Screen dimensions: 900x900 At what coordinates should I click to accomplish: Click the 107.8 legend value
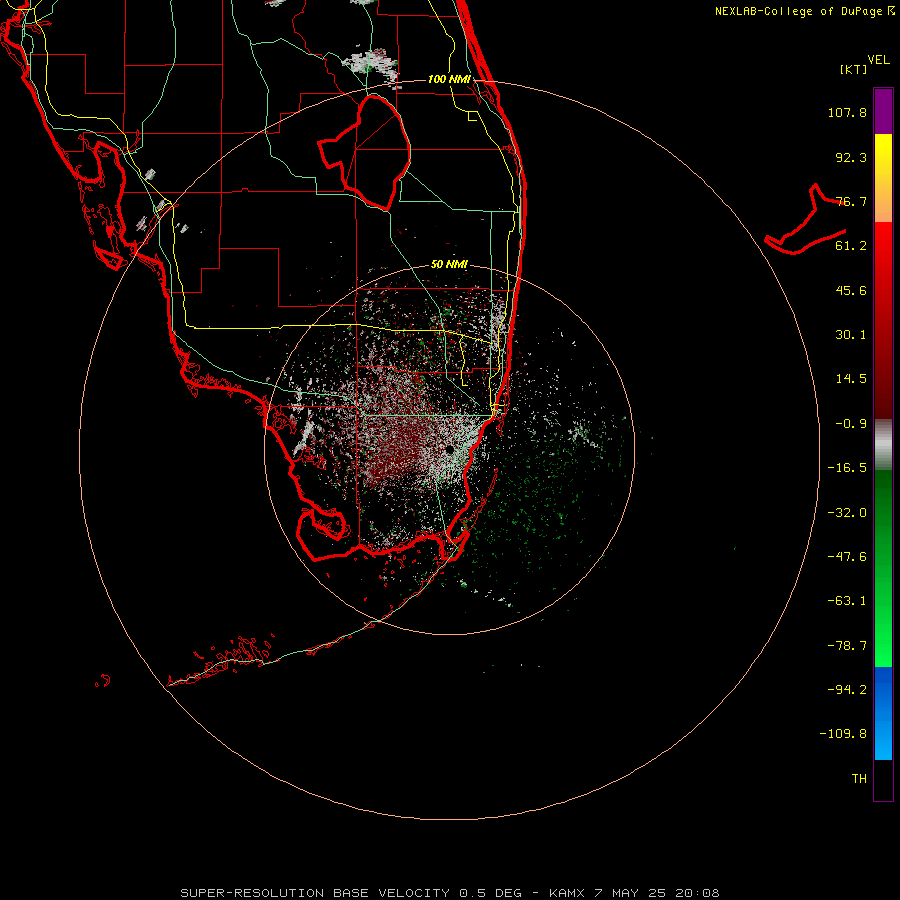(847, 112)
